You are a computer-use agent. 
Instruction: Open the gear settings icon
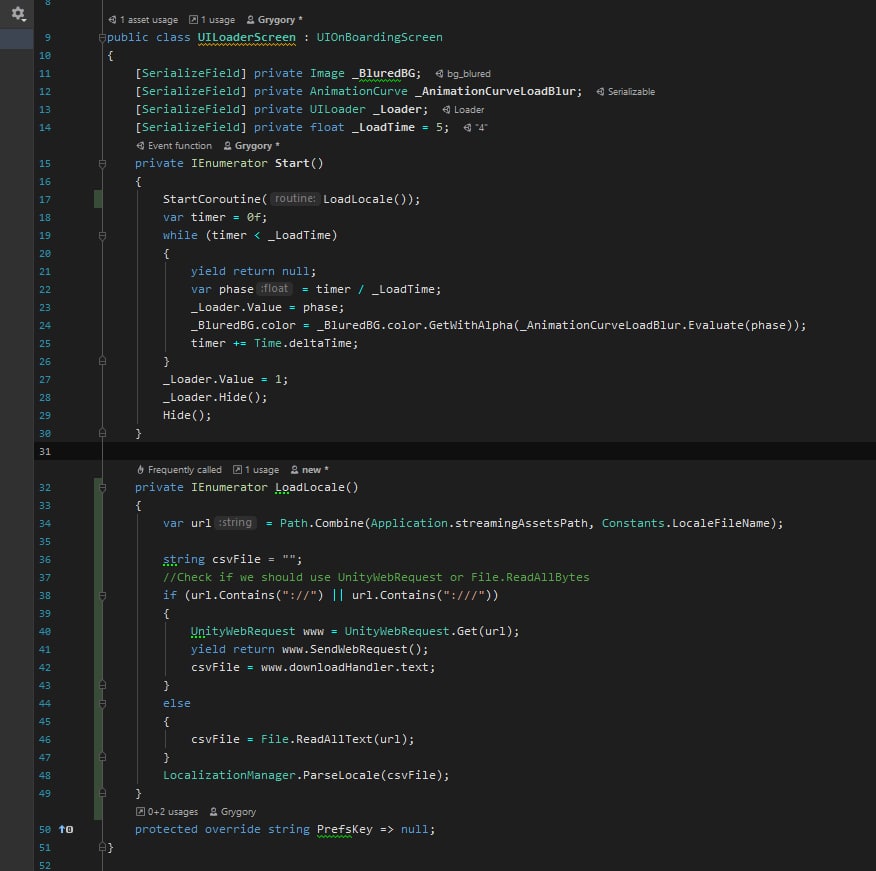[x=18, y=13]
